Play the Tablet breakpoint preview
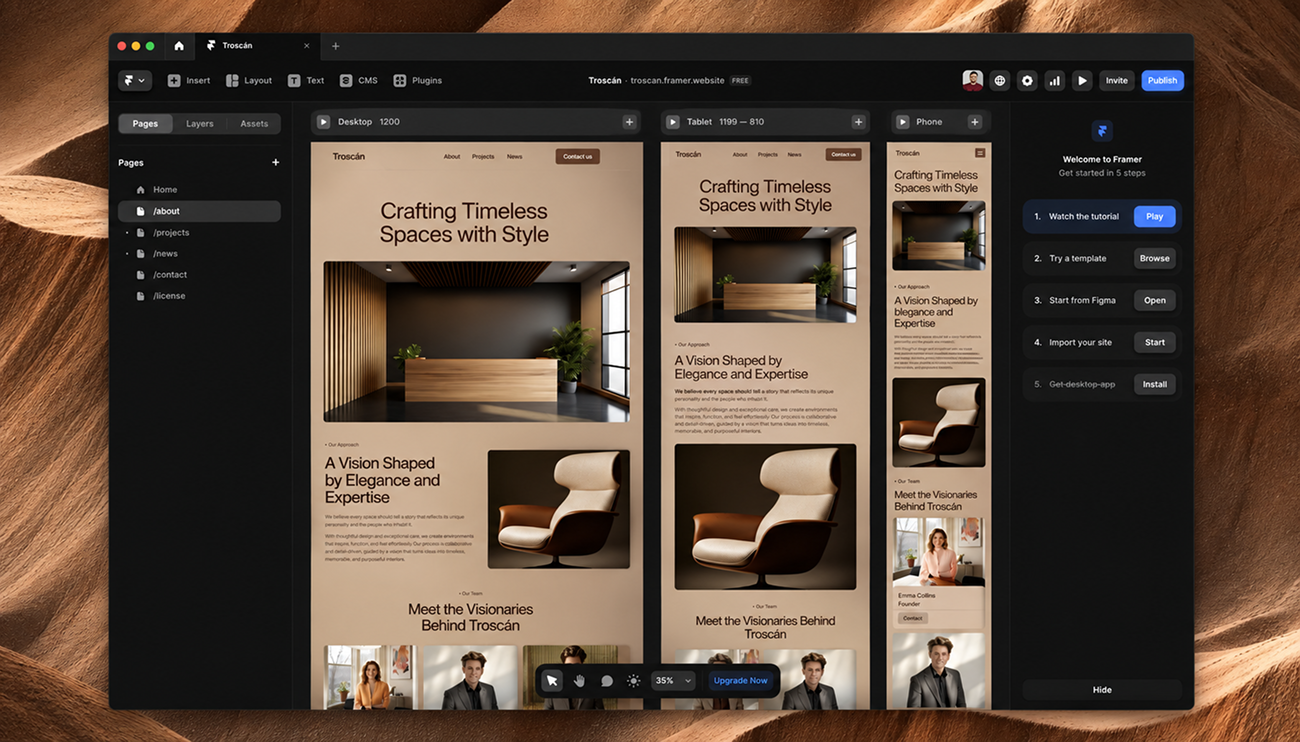 [x=673, y=122]
